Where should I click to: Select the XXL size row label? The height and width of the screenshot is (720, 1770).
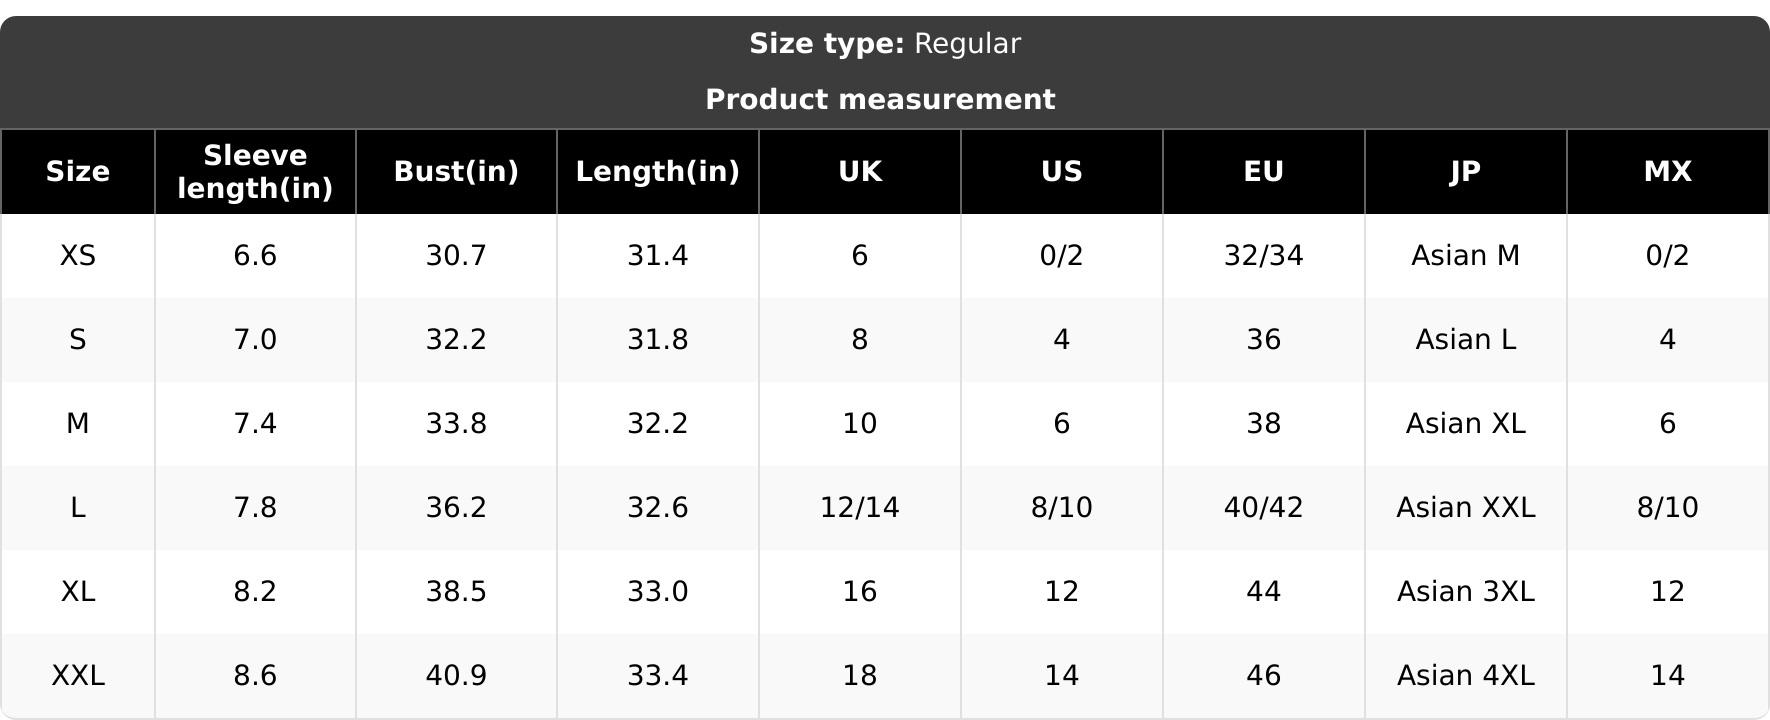coord(78,676)
